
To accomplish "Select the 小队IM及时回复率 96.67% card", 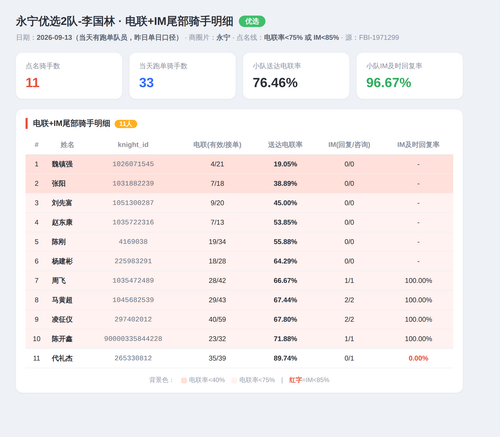I will [410, 76].
